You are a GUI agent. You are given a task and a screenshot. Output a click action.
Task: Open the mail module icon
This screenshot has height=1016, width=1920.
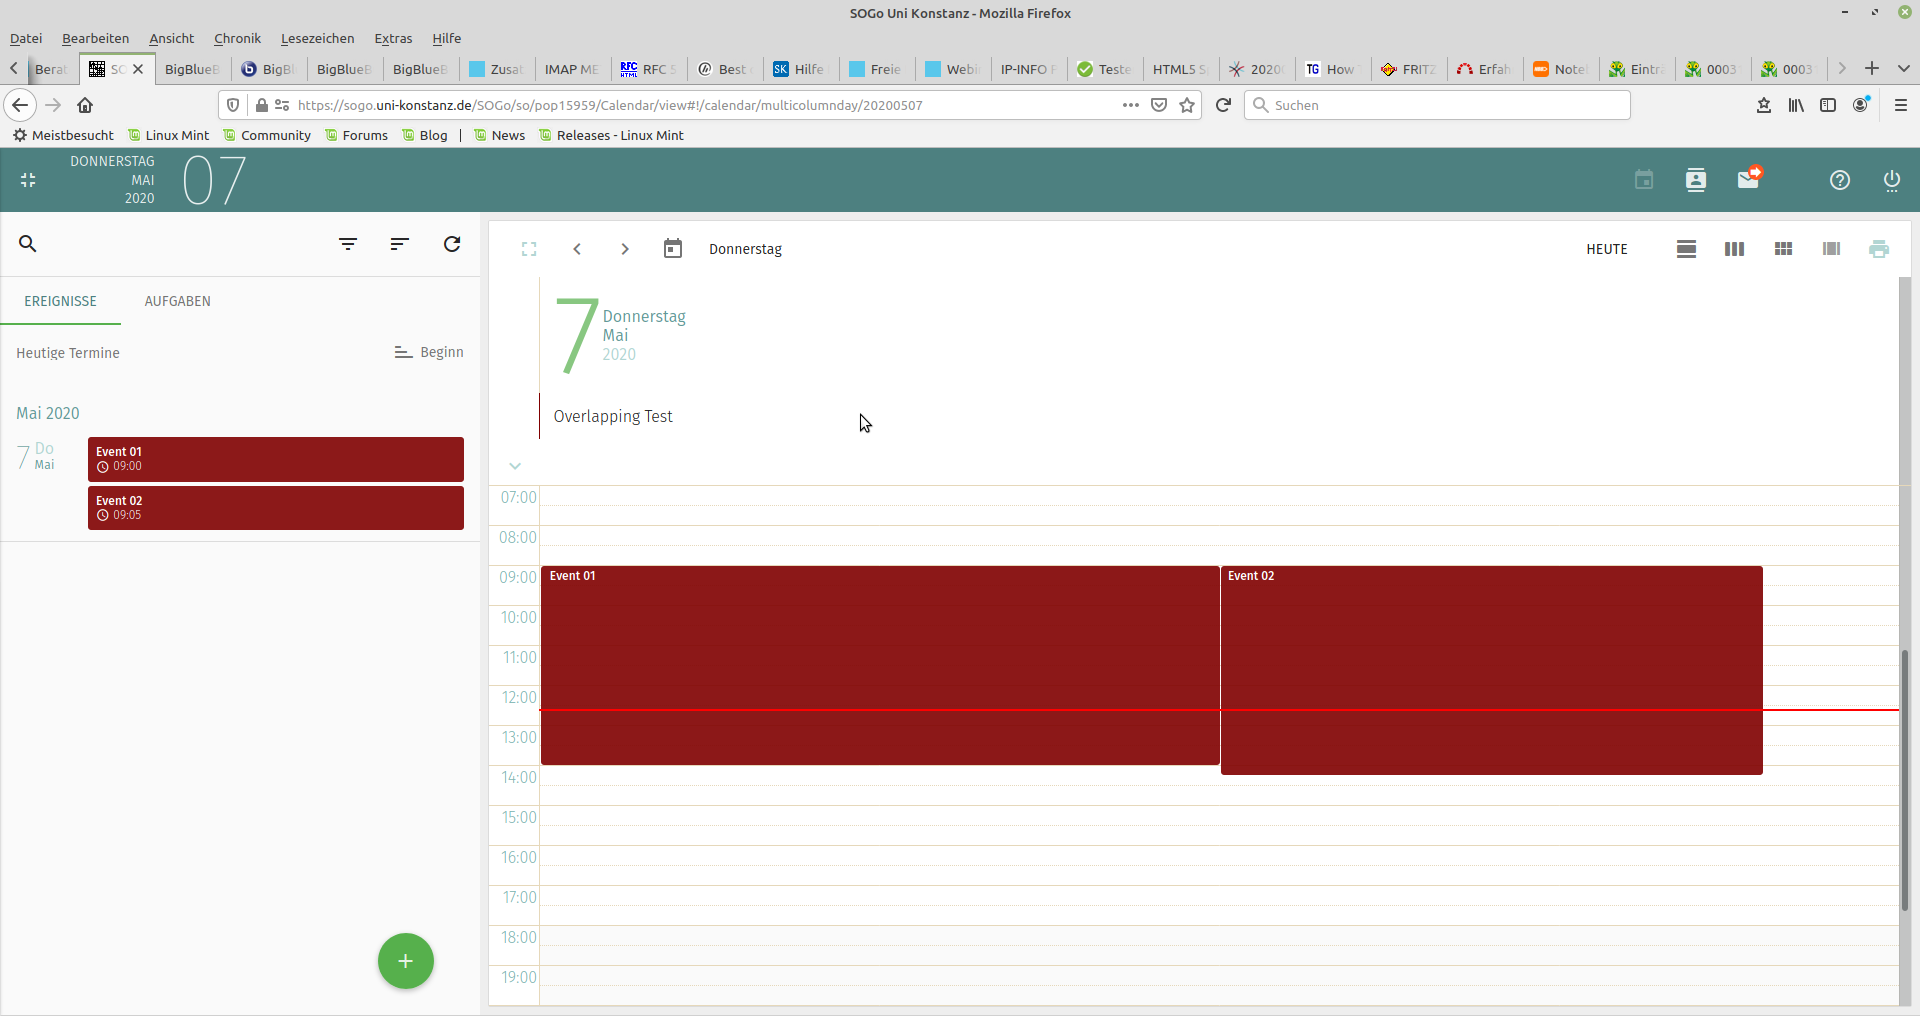1748,180
